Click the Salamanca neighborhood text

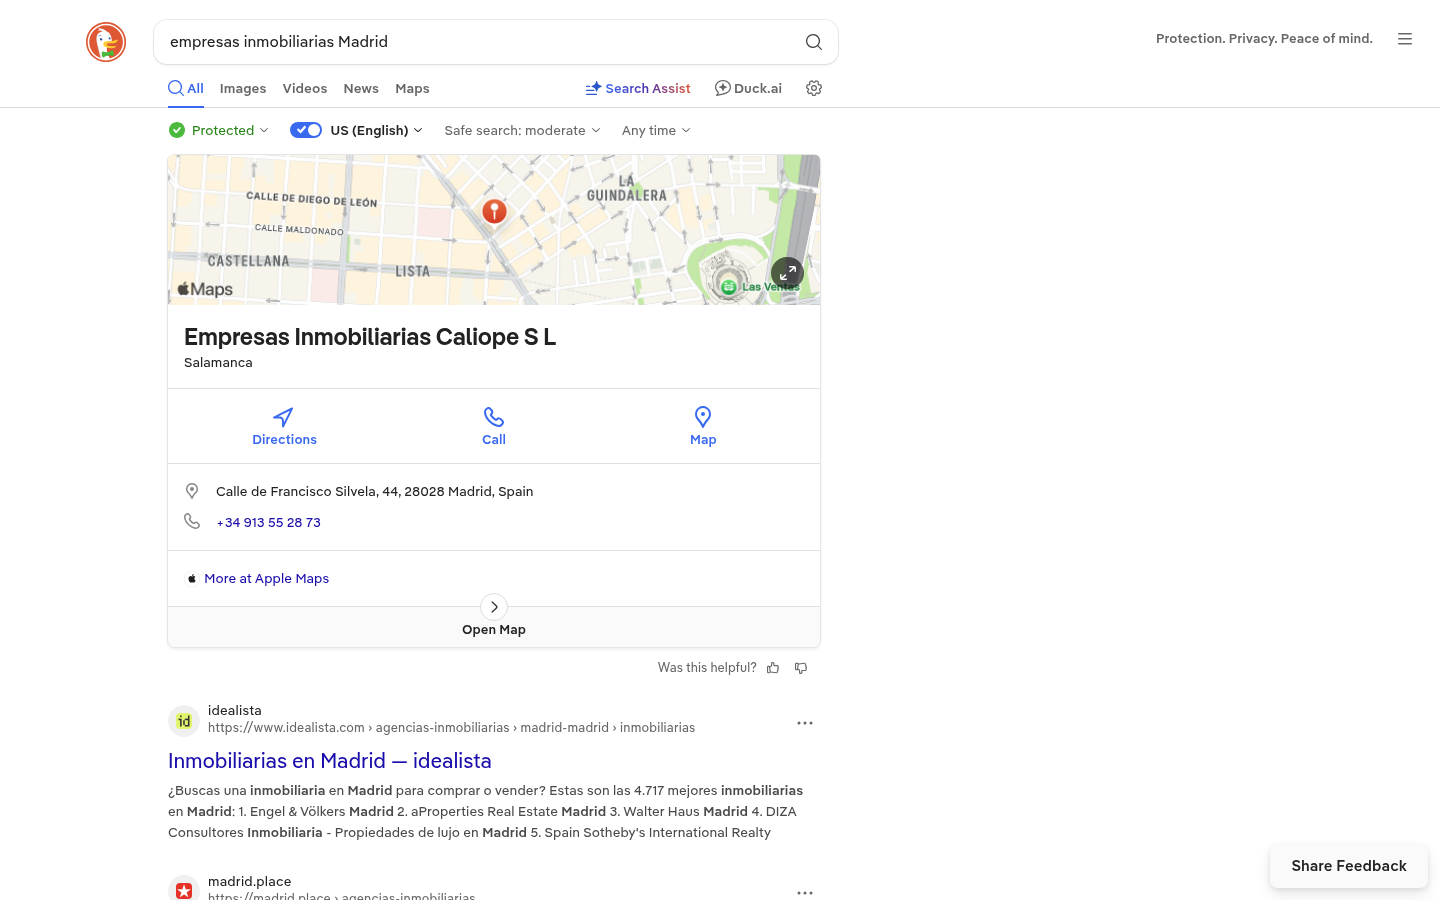point(218,362)
